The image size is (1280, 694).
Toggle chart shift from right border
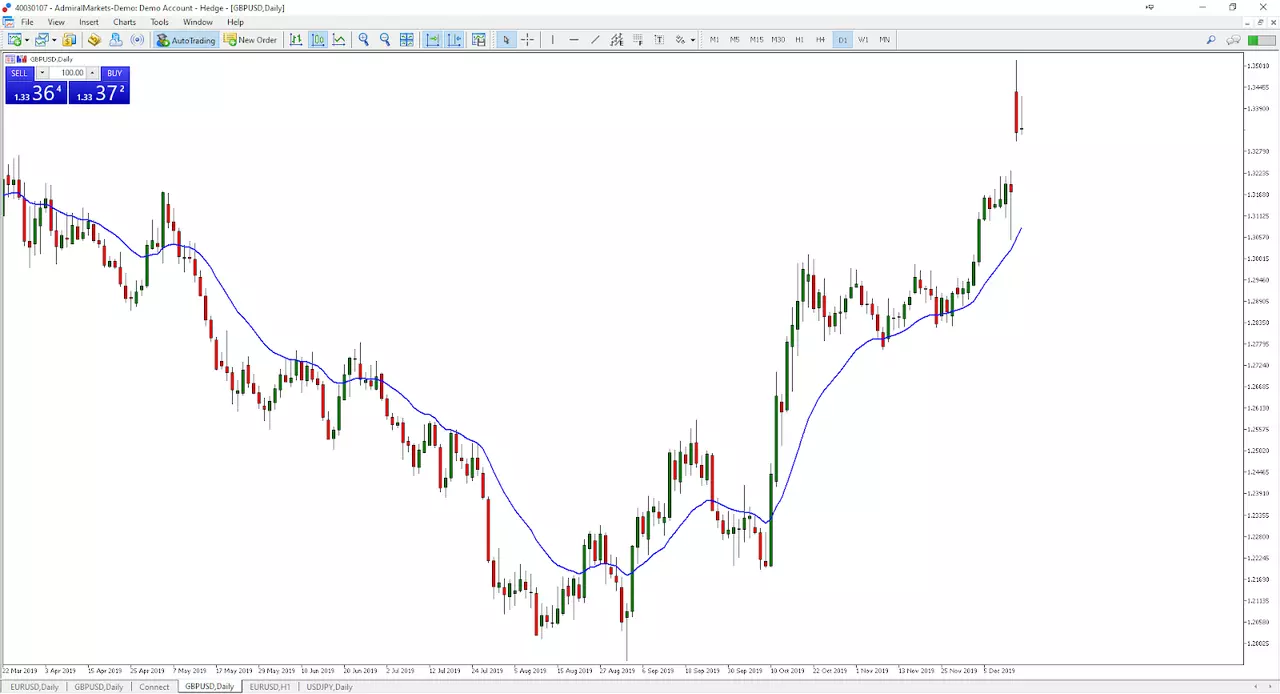point(455,40)
